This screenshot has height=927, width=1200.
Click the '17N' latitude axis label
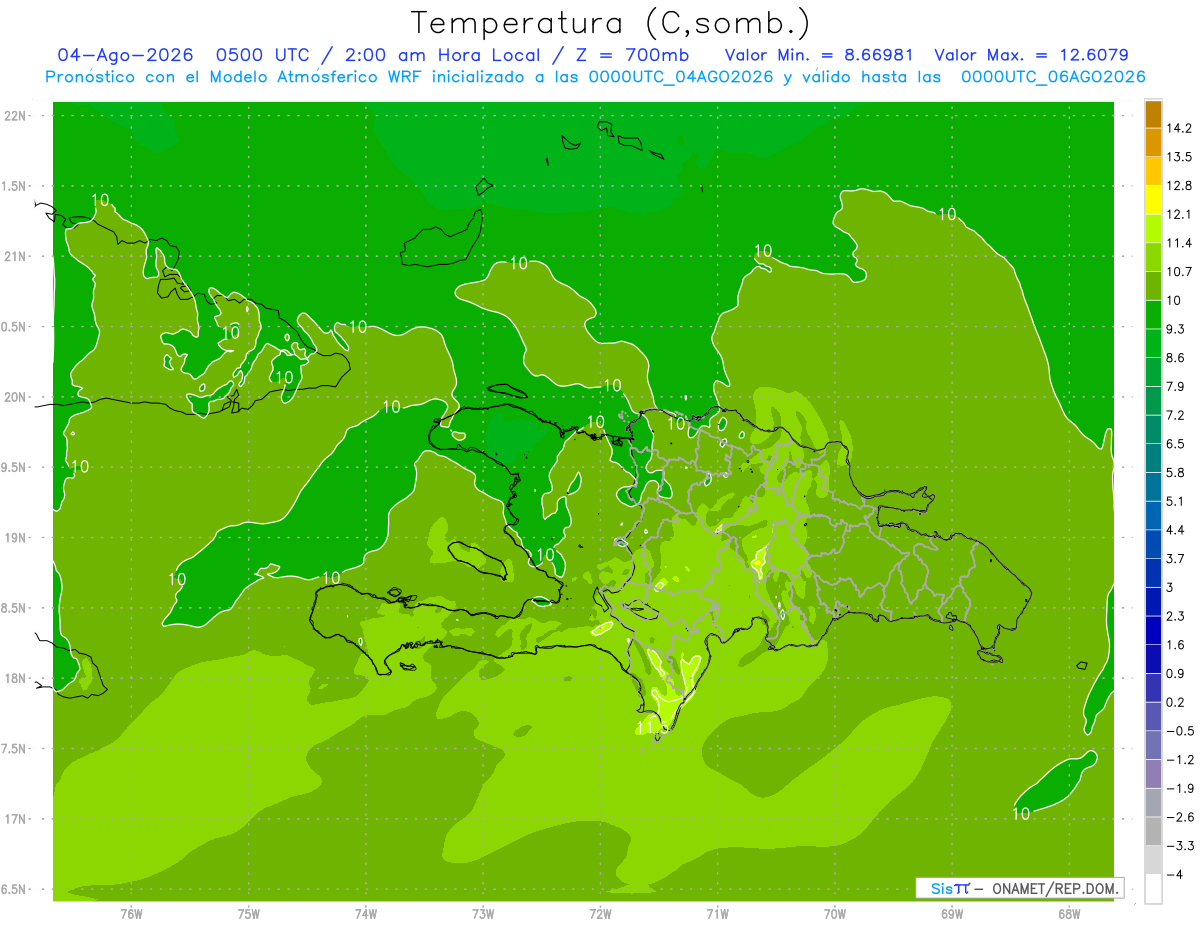[x=15, y=819]
